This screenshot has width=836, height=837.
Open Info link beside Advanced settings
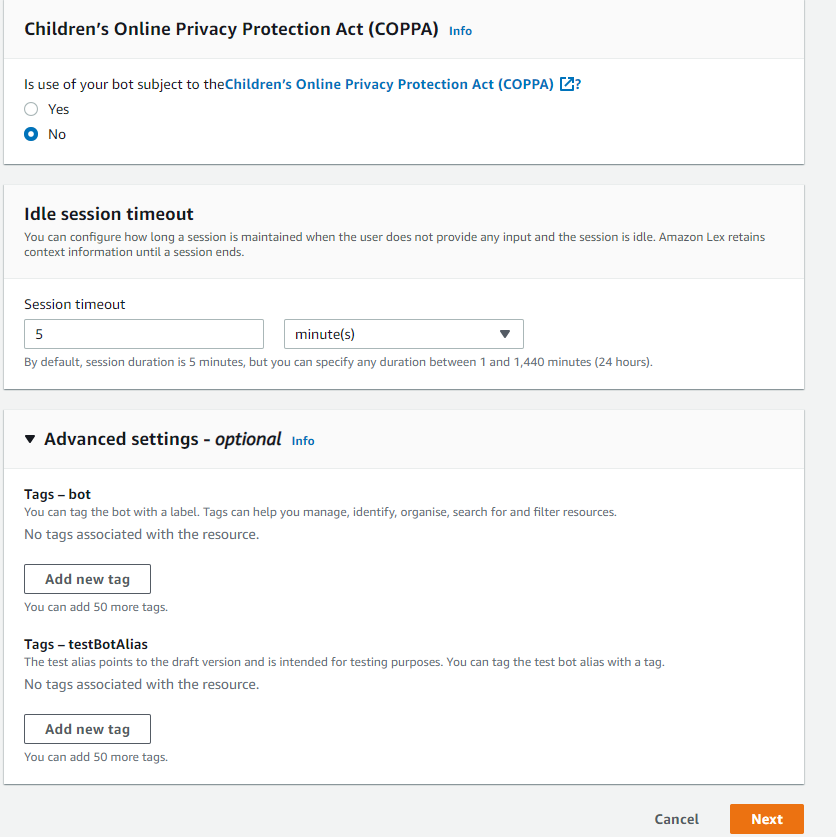coord(303,440)
